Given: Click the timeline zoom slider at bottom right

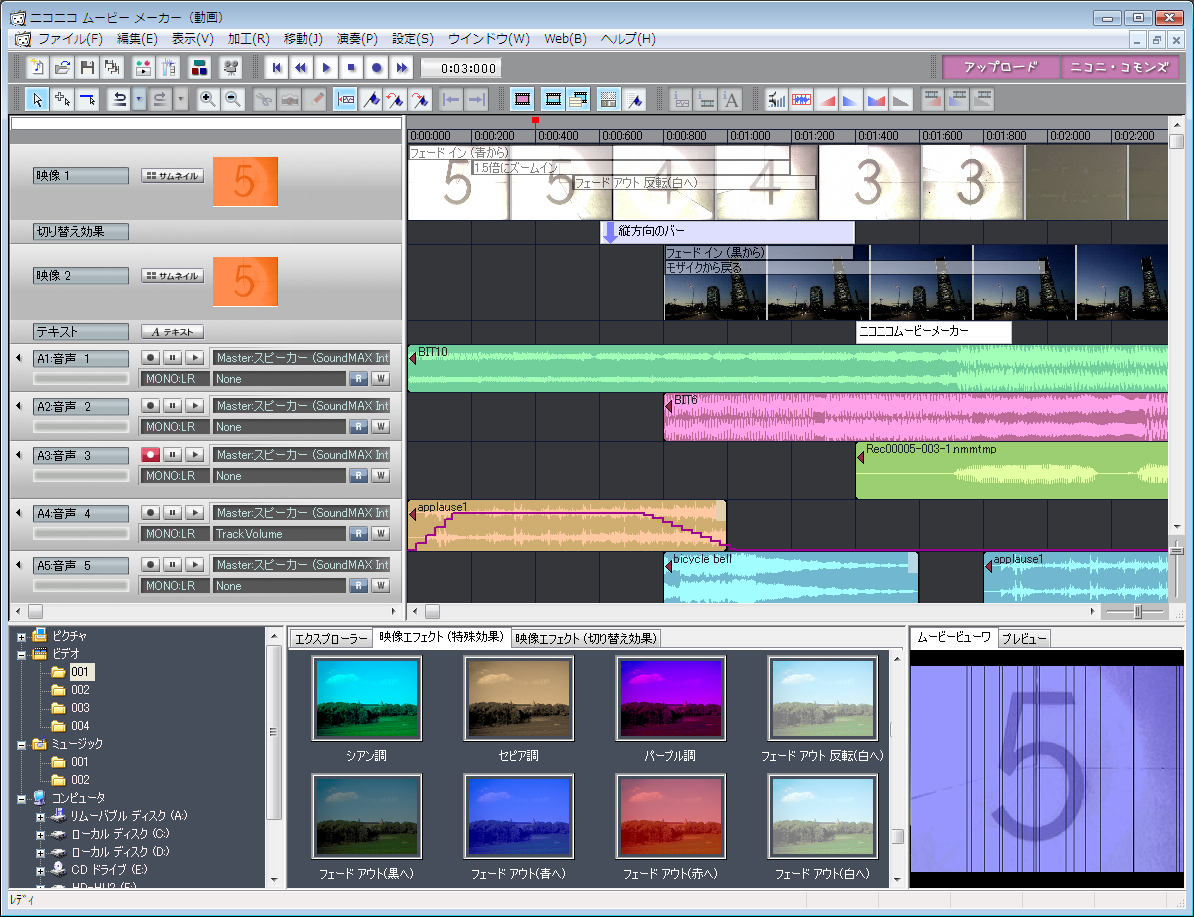Looking at the screenshot, I should [x=1137, y=612].
